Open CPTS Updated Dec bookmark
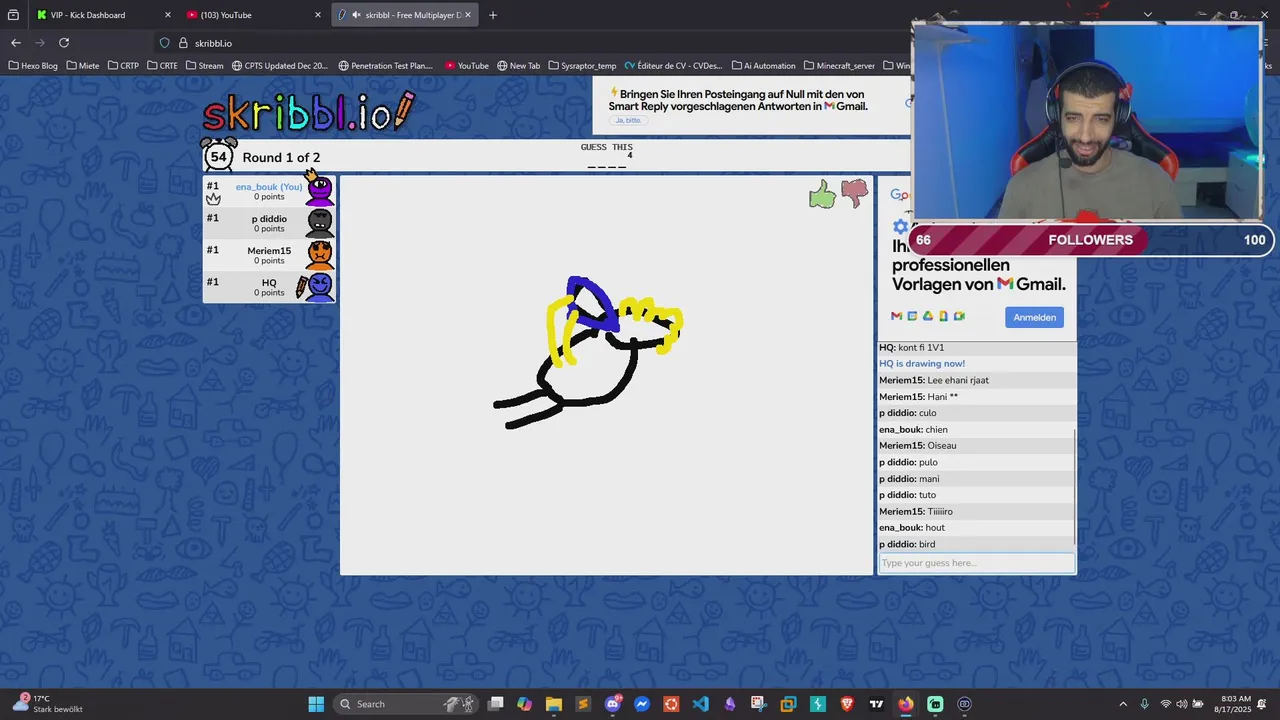The height and width of the screenshot is (720, 1280). 280,66
